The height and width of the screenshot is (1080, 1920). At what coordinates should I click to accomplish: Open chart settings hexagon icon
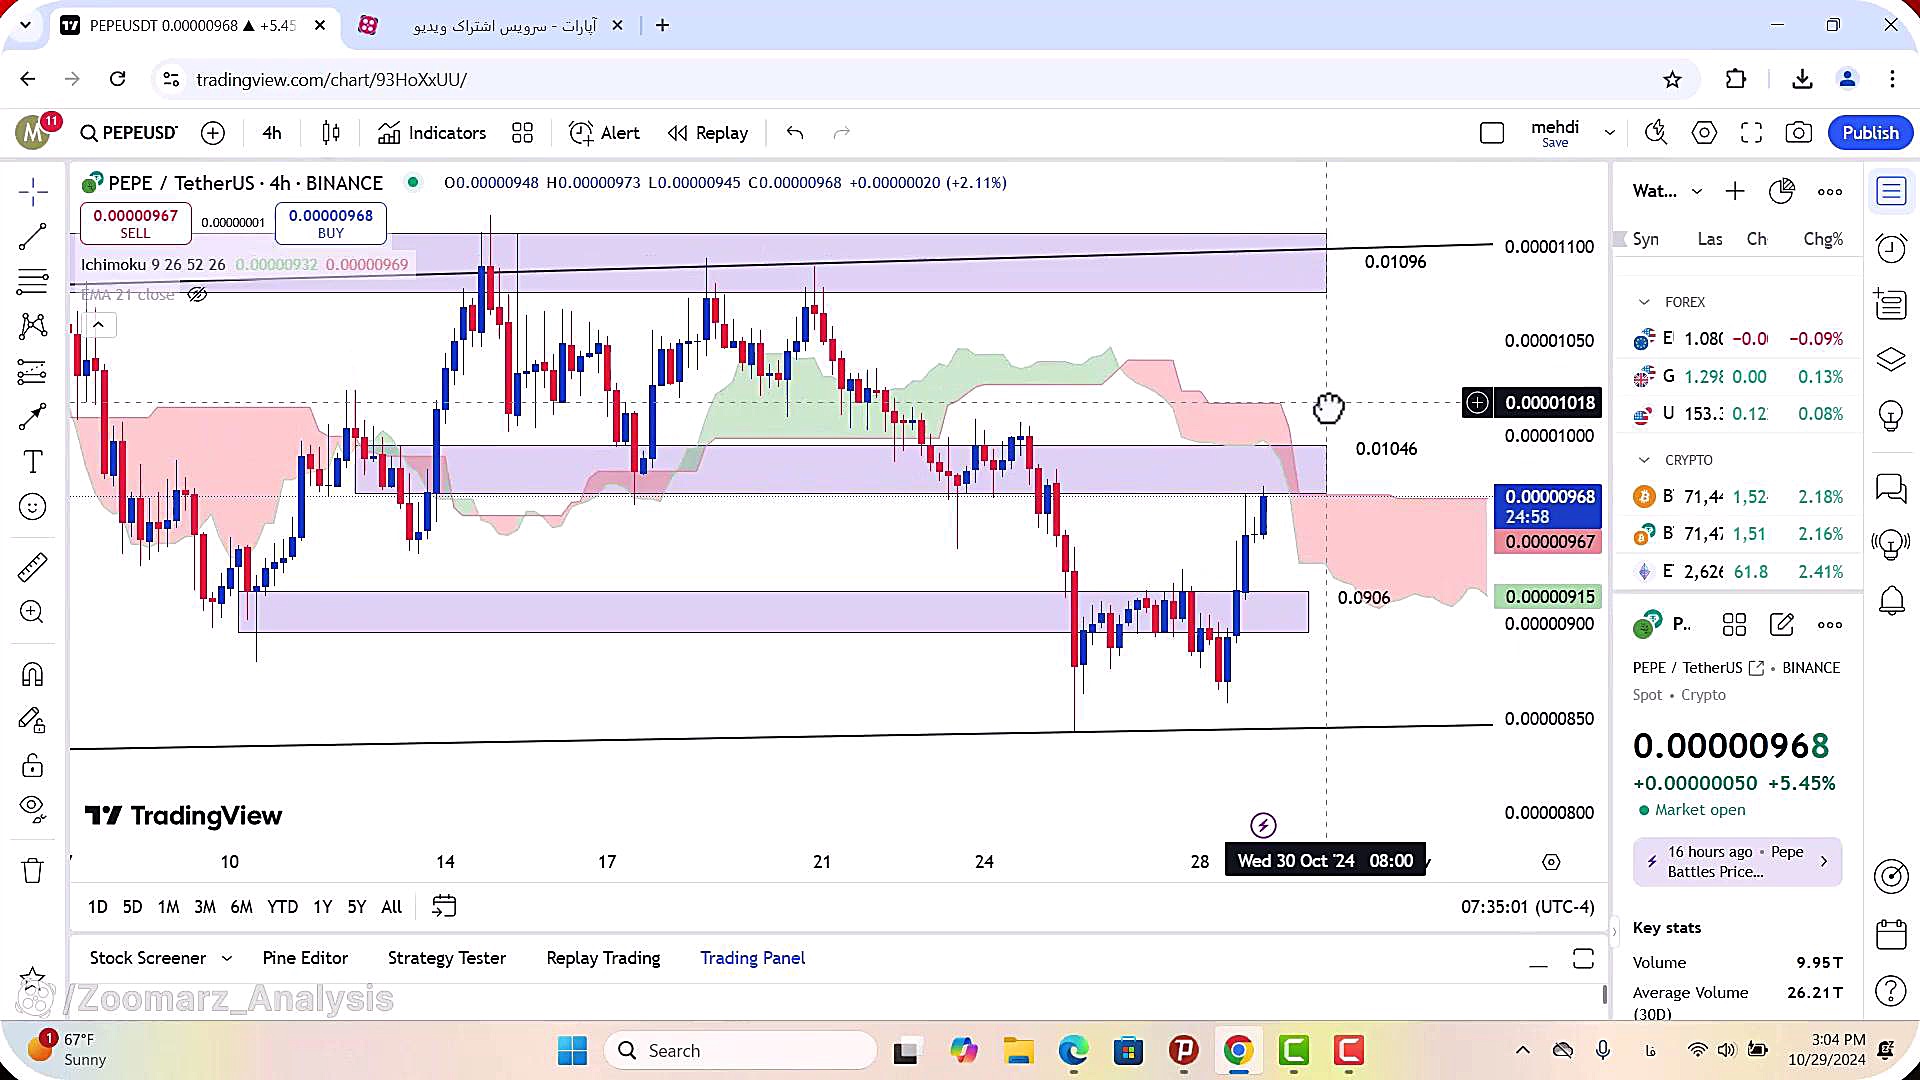1704,133
